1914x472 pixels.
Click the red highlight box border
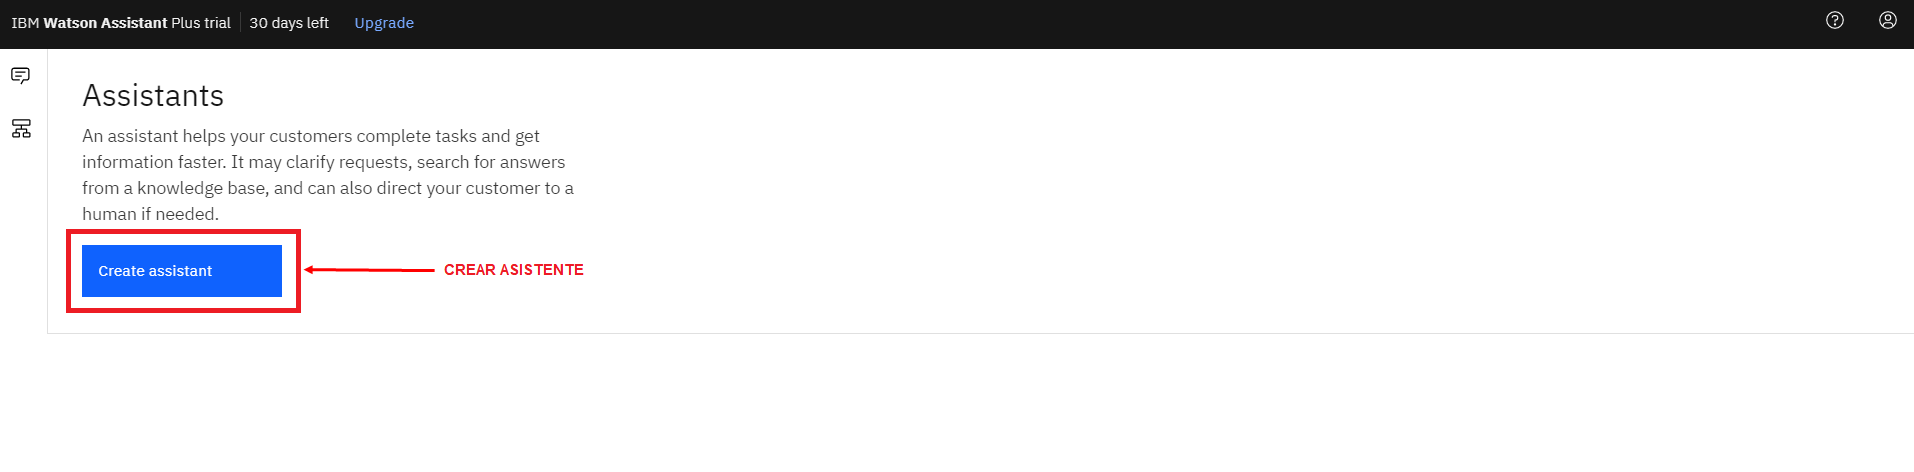(x=183, y=232)
